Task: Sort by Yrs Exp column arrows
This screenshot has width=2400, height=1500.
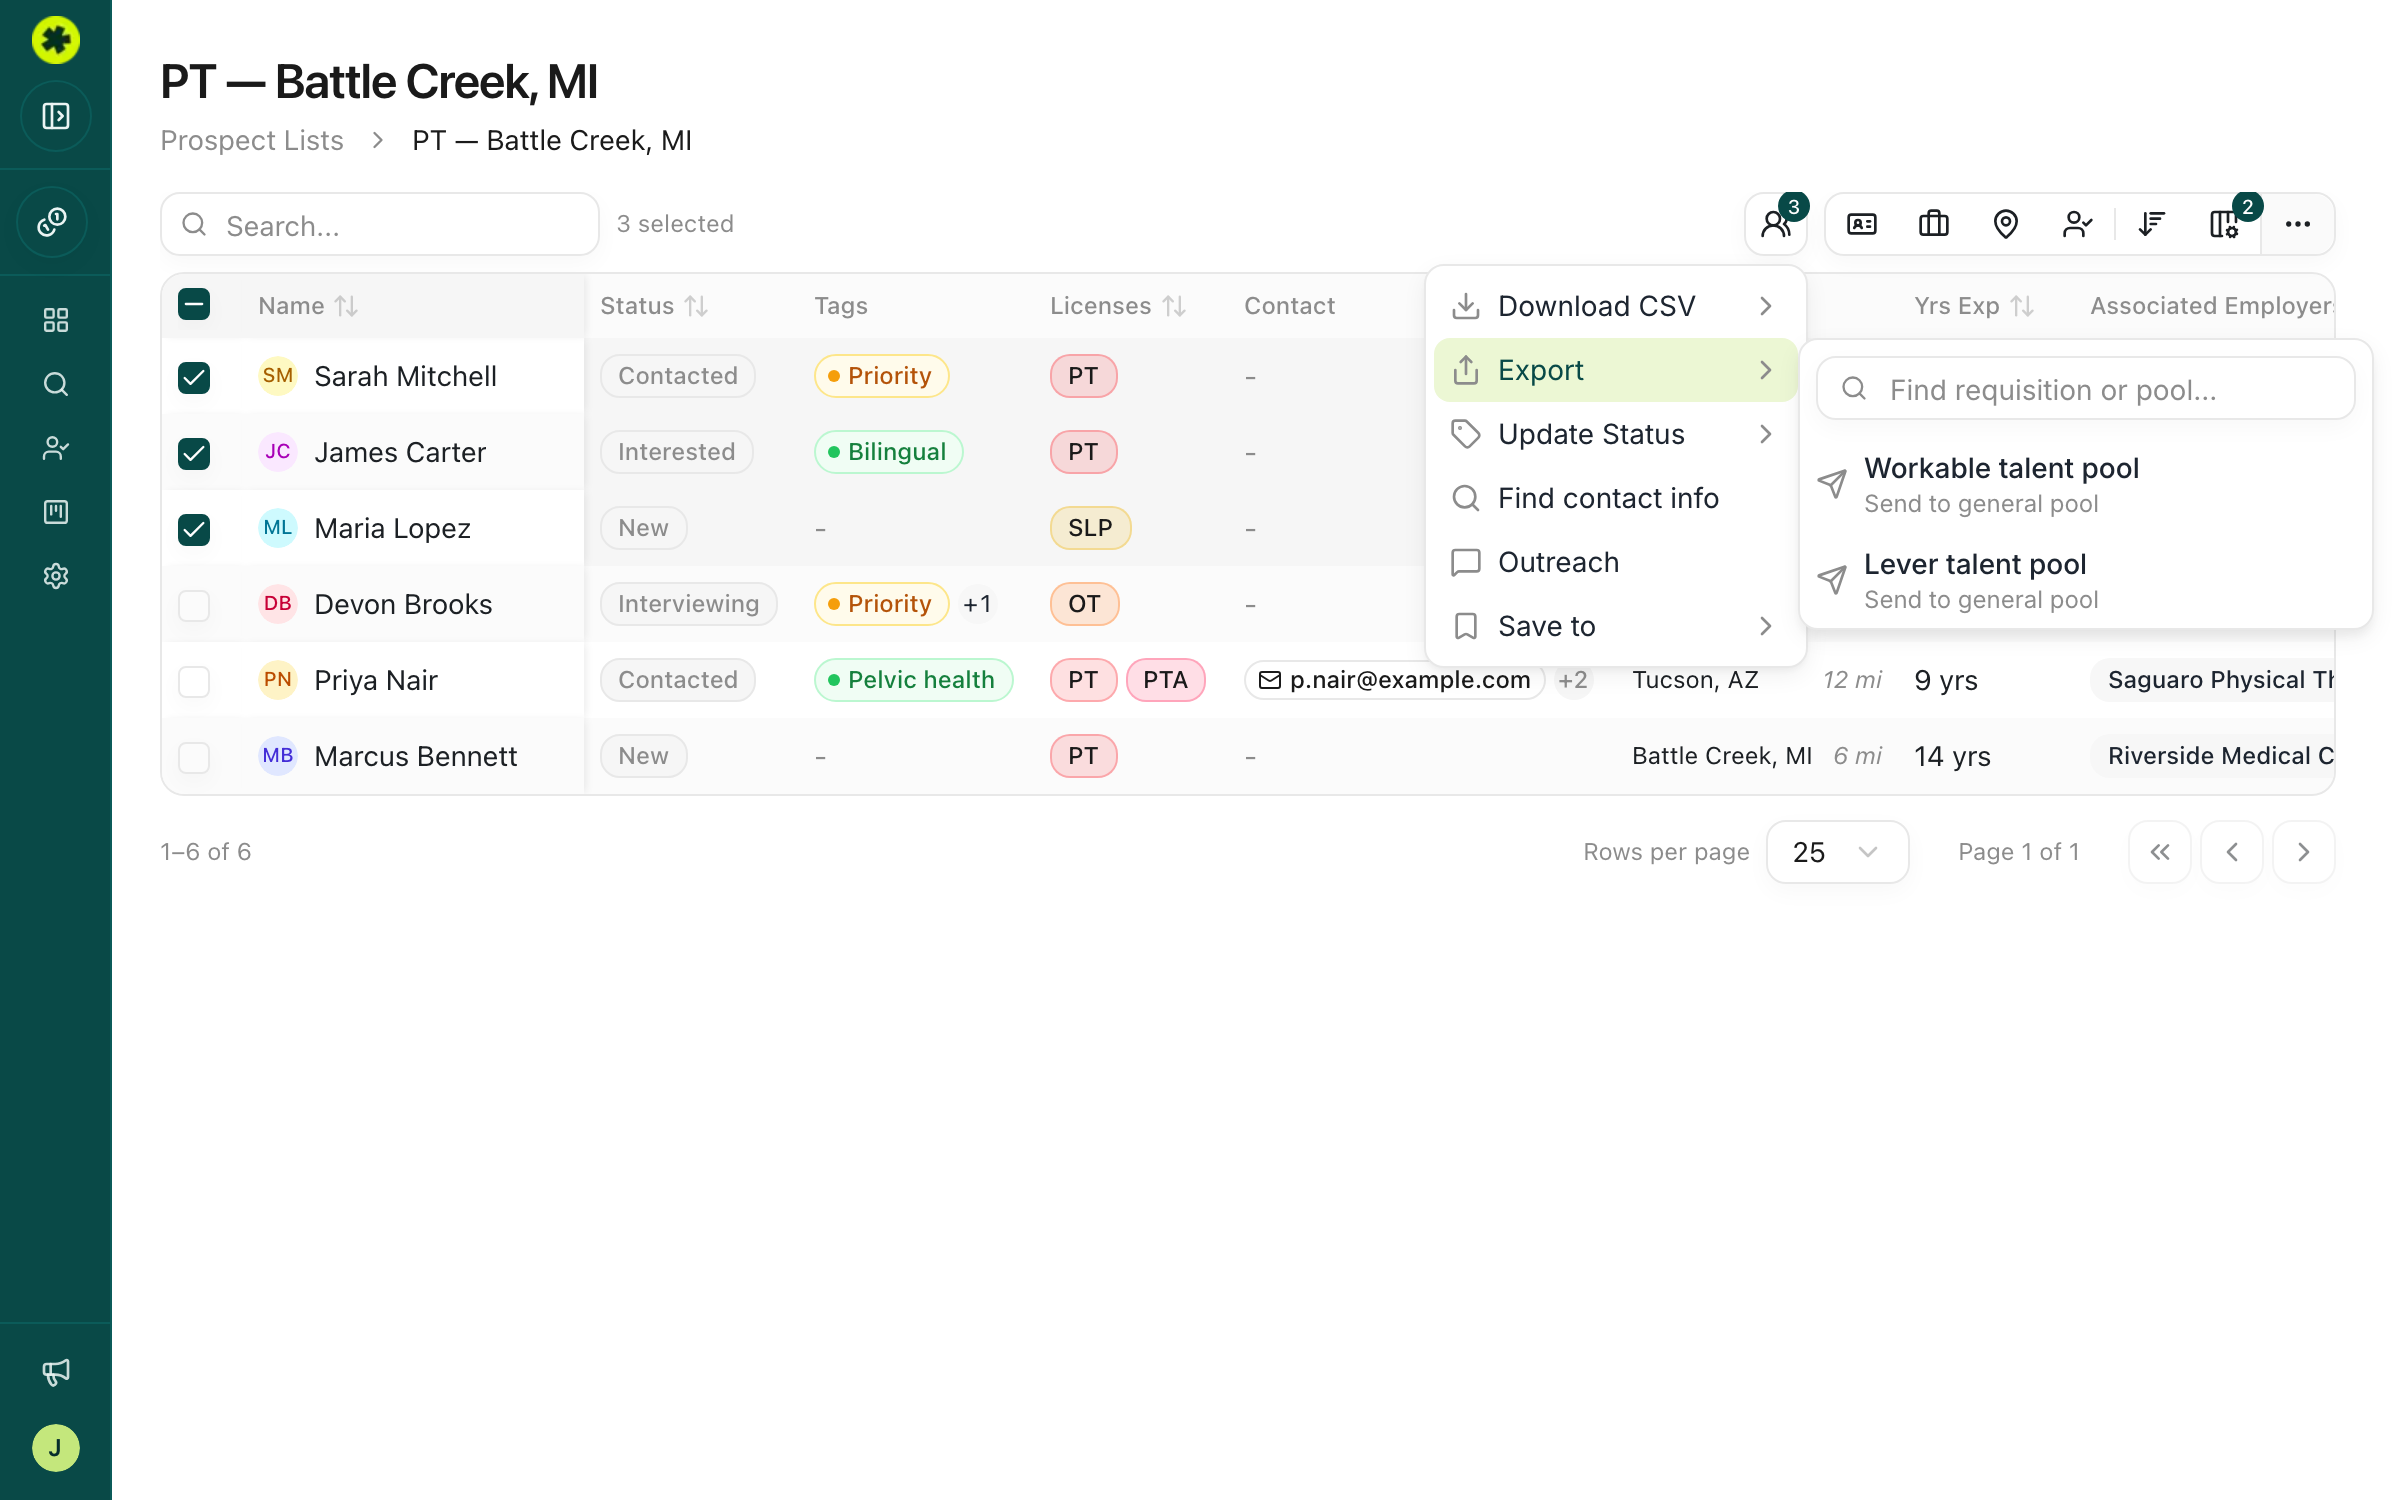Action: pyautogui.click(x=2022, y=306)
